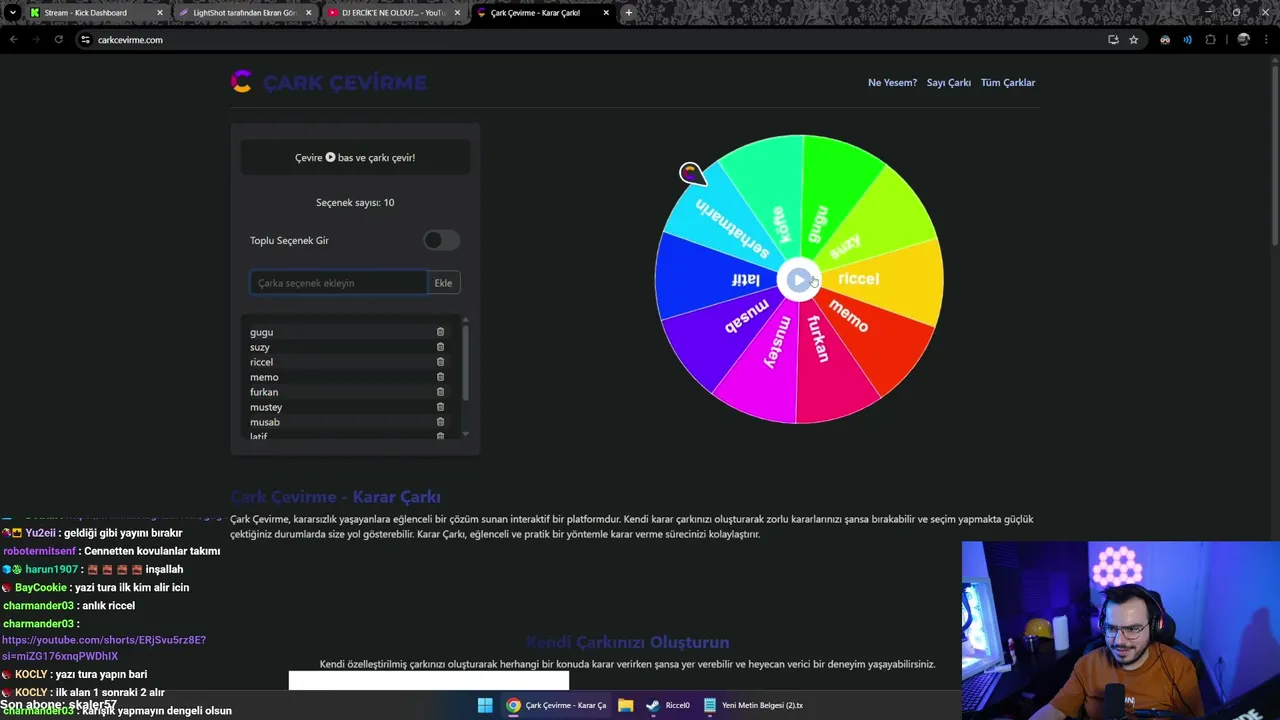This screenshot has height=720, width=1280.
Task: Open the Tüm Çarklar menu link
Action: click(x=1008, y=83)
